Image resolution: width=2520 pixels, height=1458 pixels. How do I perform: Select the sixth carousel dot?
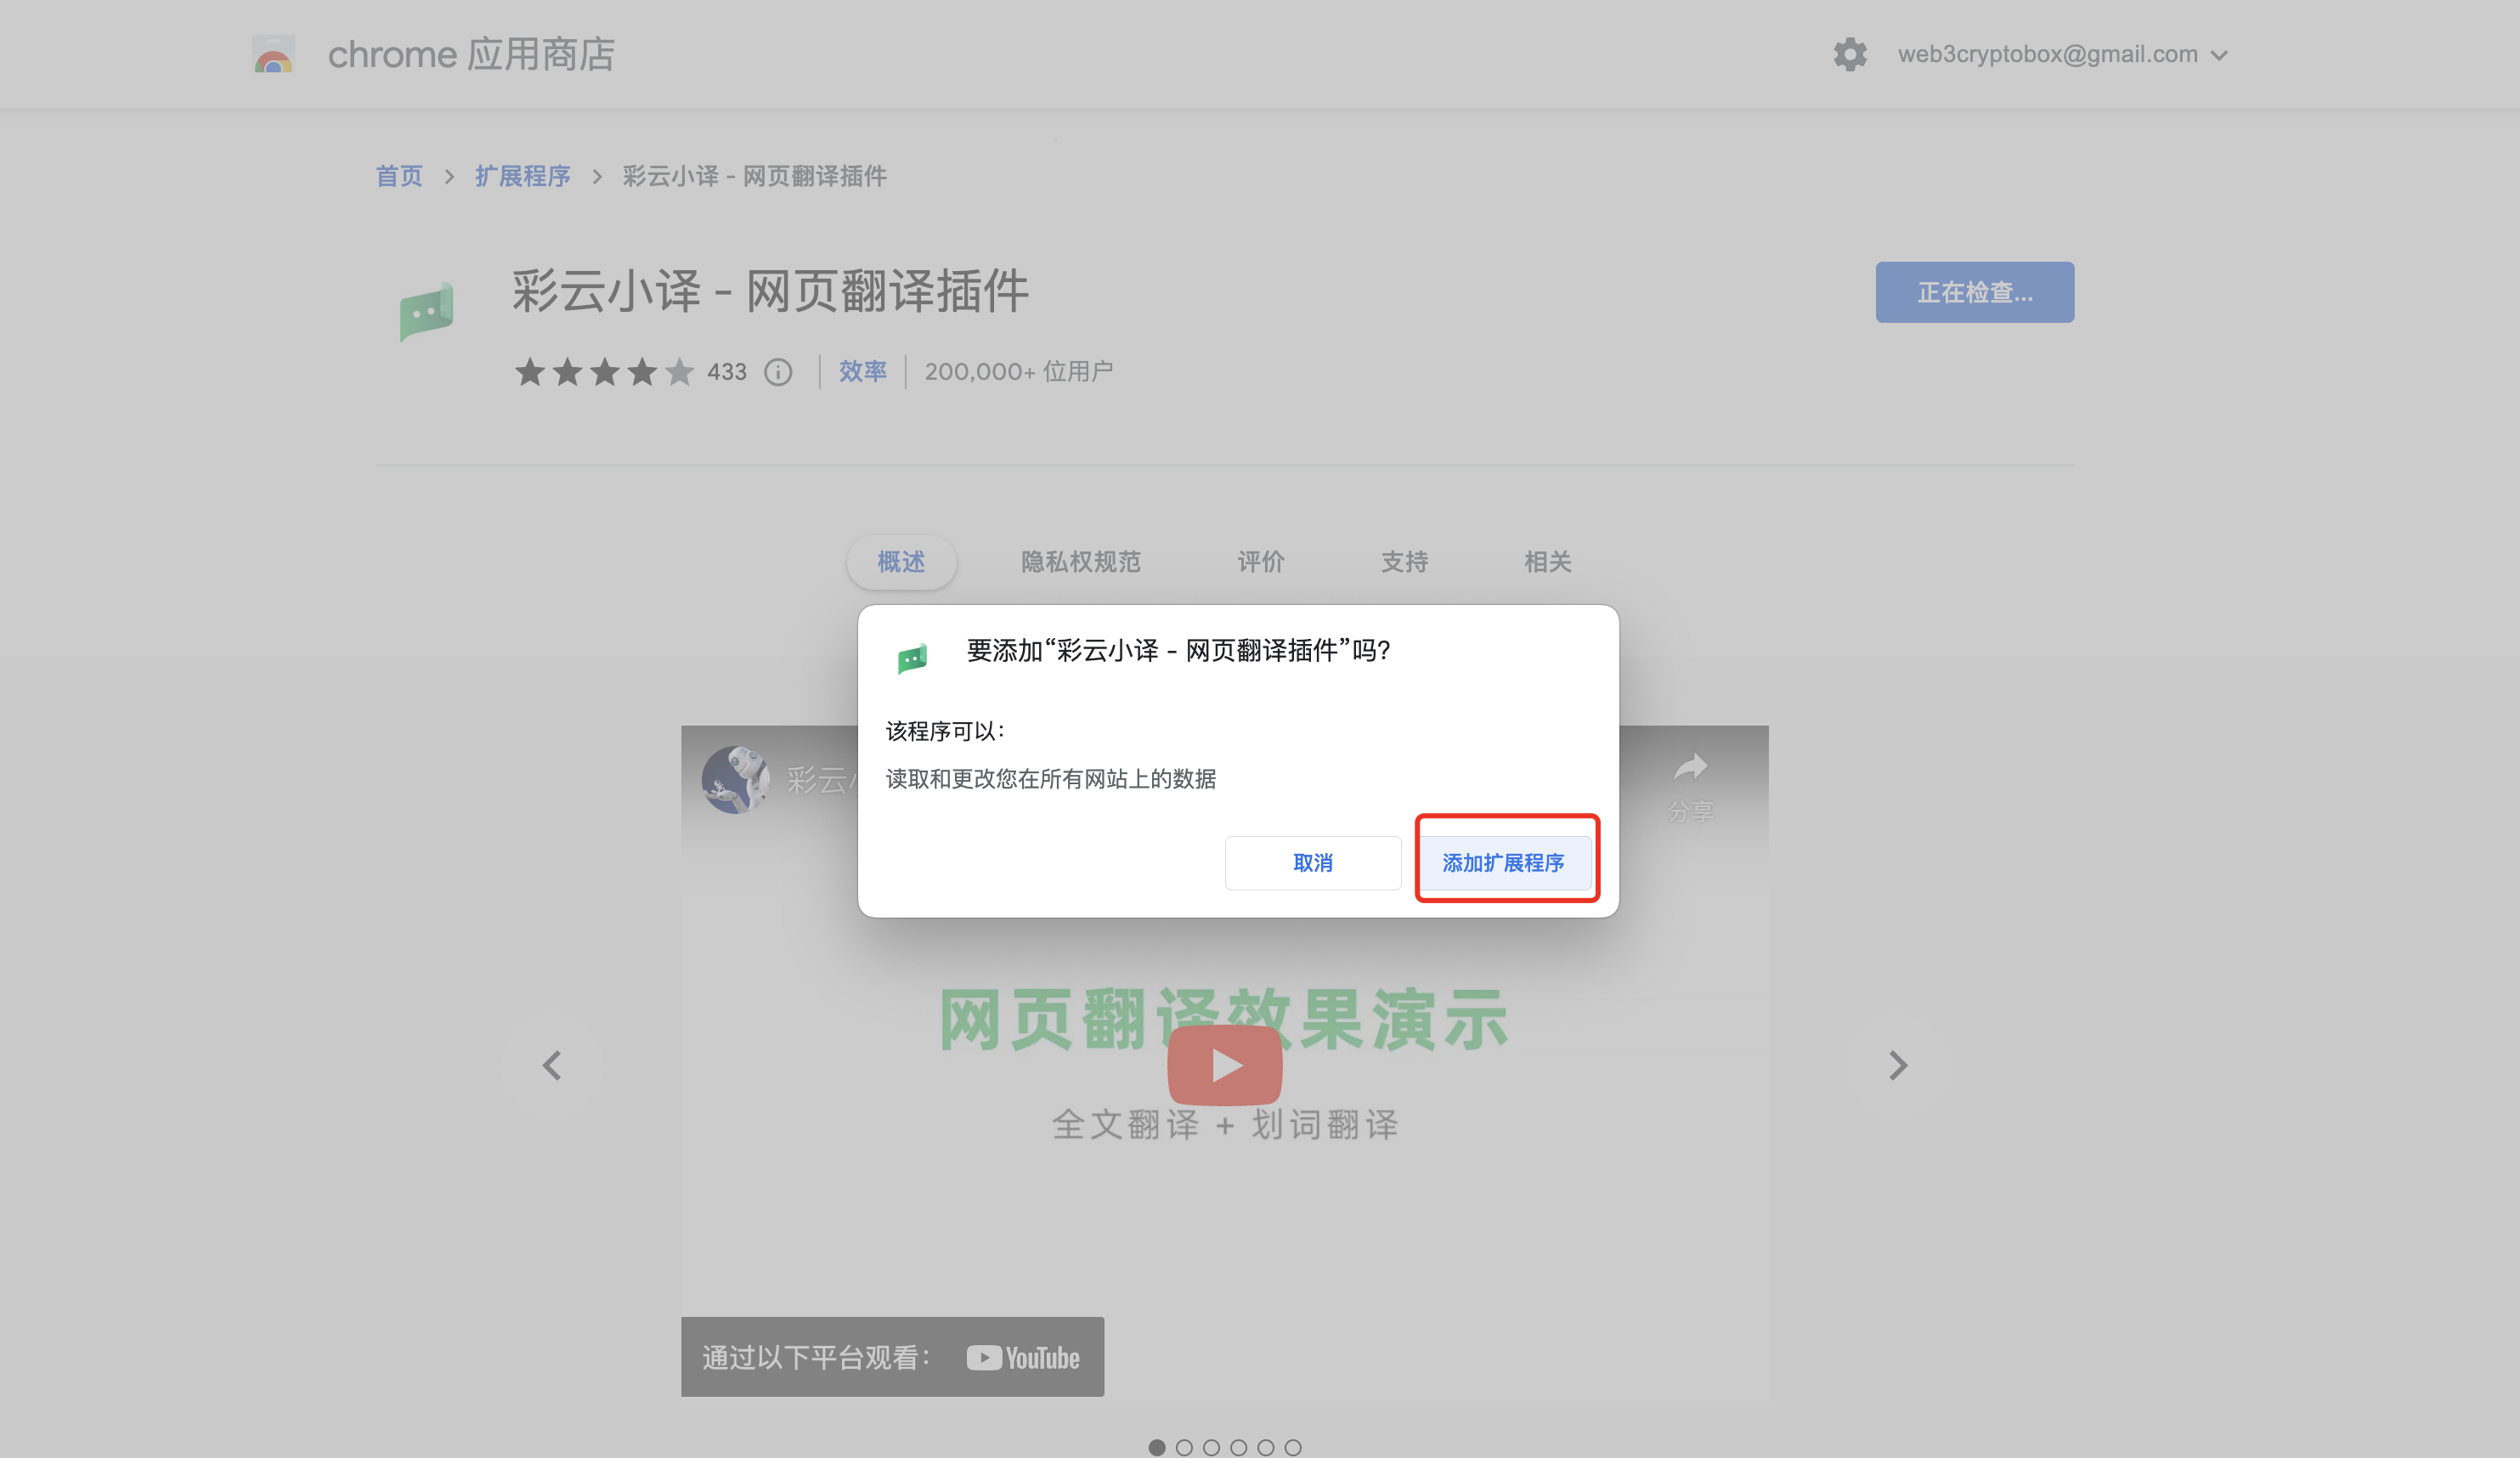1293,1447
